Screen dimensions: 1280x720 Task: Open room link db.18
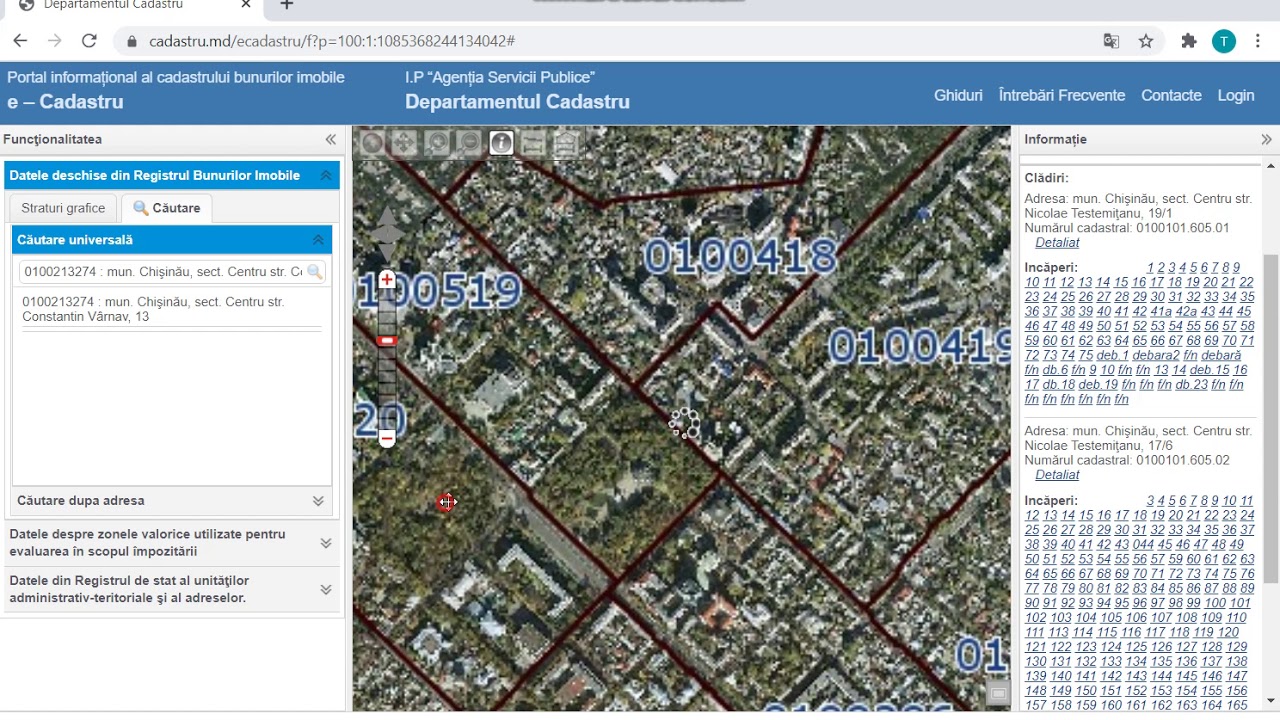coord(1058,385)
